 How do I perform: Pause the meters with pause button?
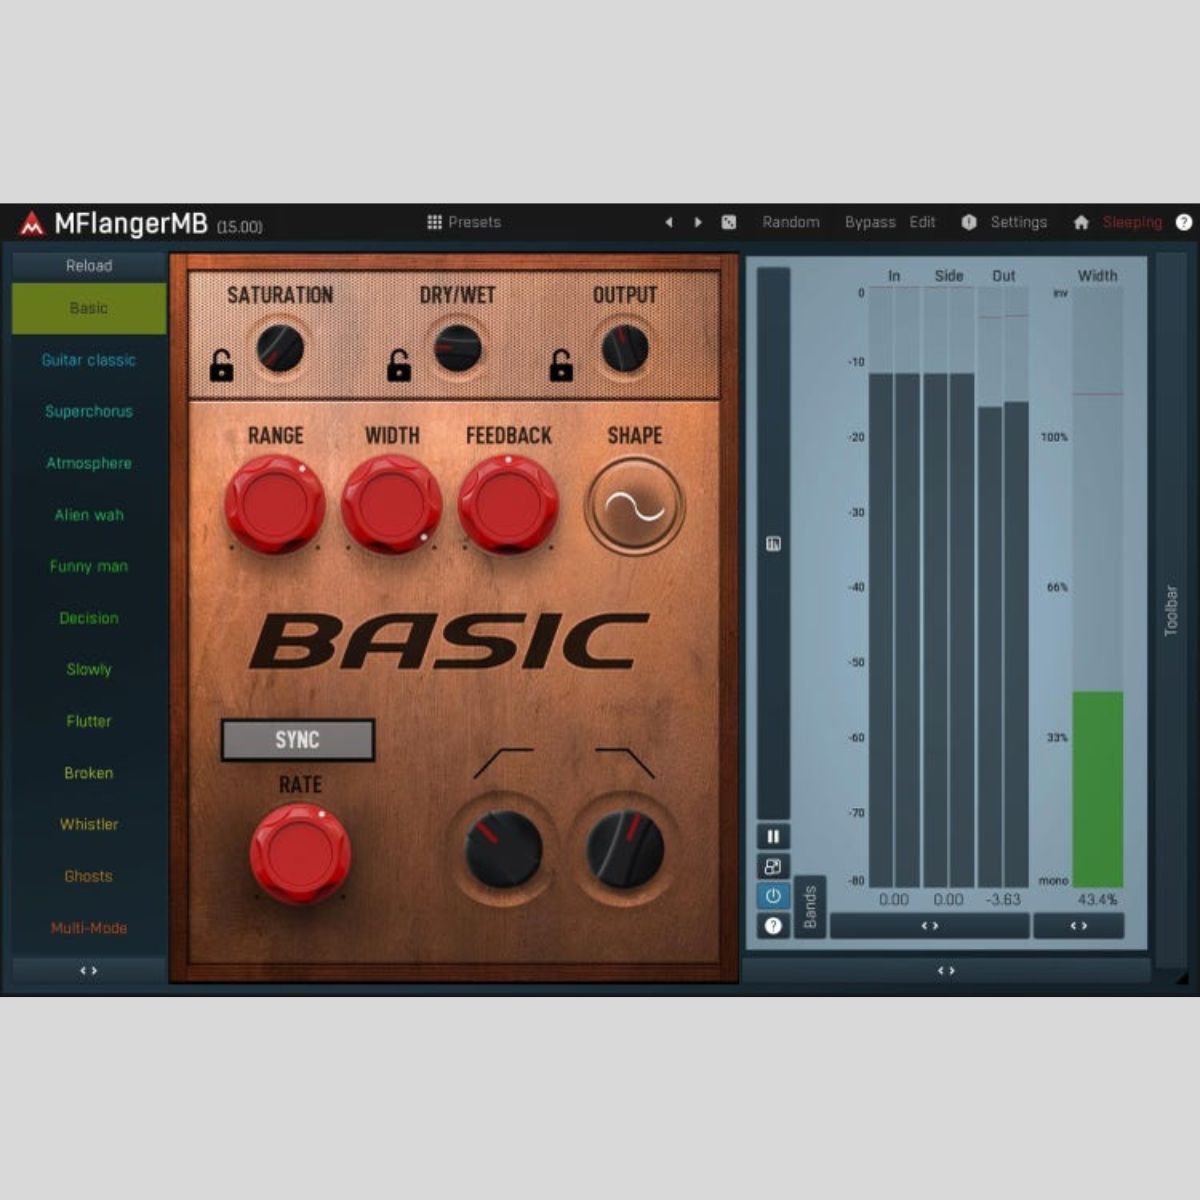[773, 836]
